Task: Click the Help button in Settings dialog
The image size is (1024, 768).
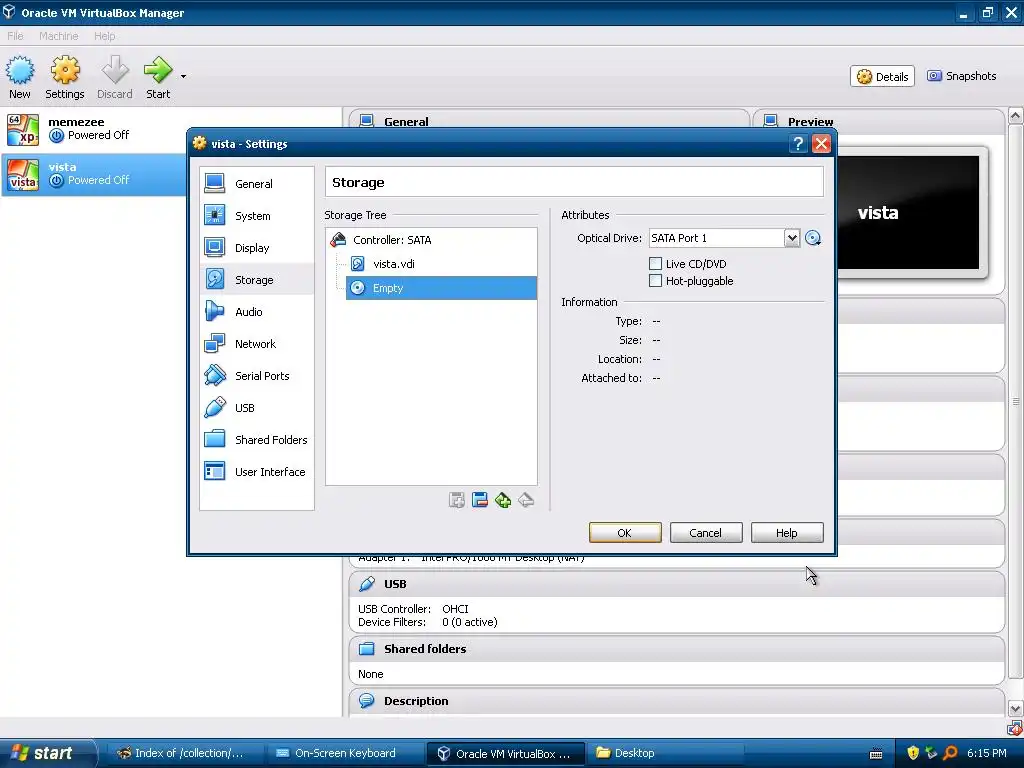Action: 787,533
